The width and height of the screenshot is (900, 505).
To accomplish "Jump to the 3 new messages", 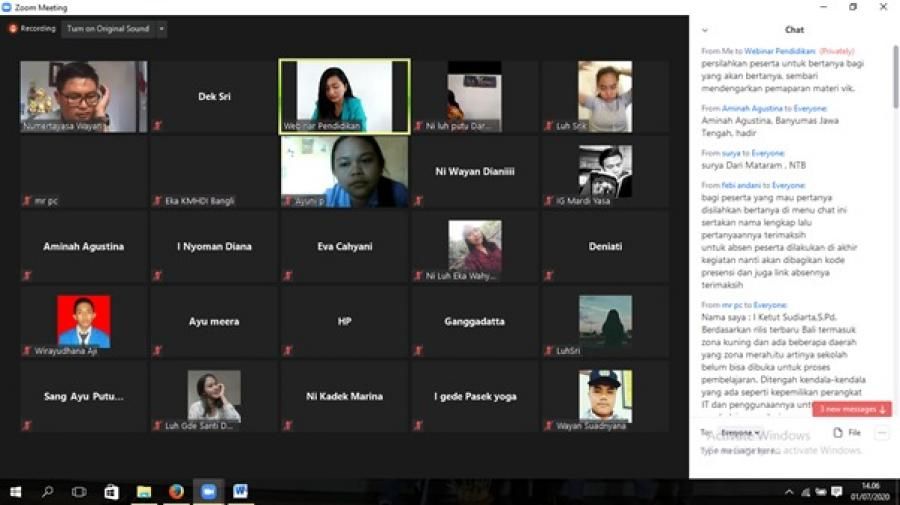I will pos(852,409).
